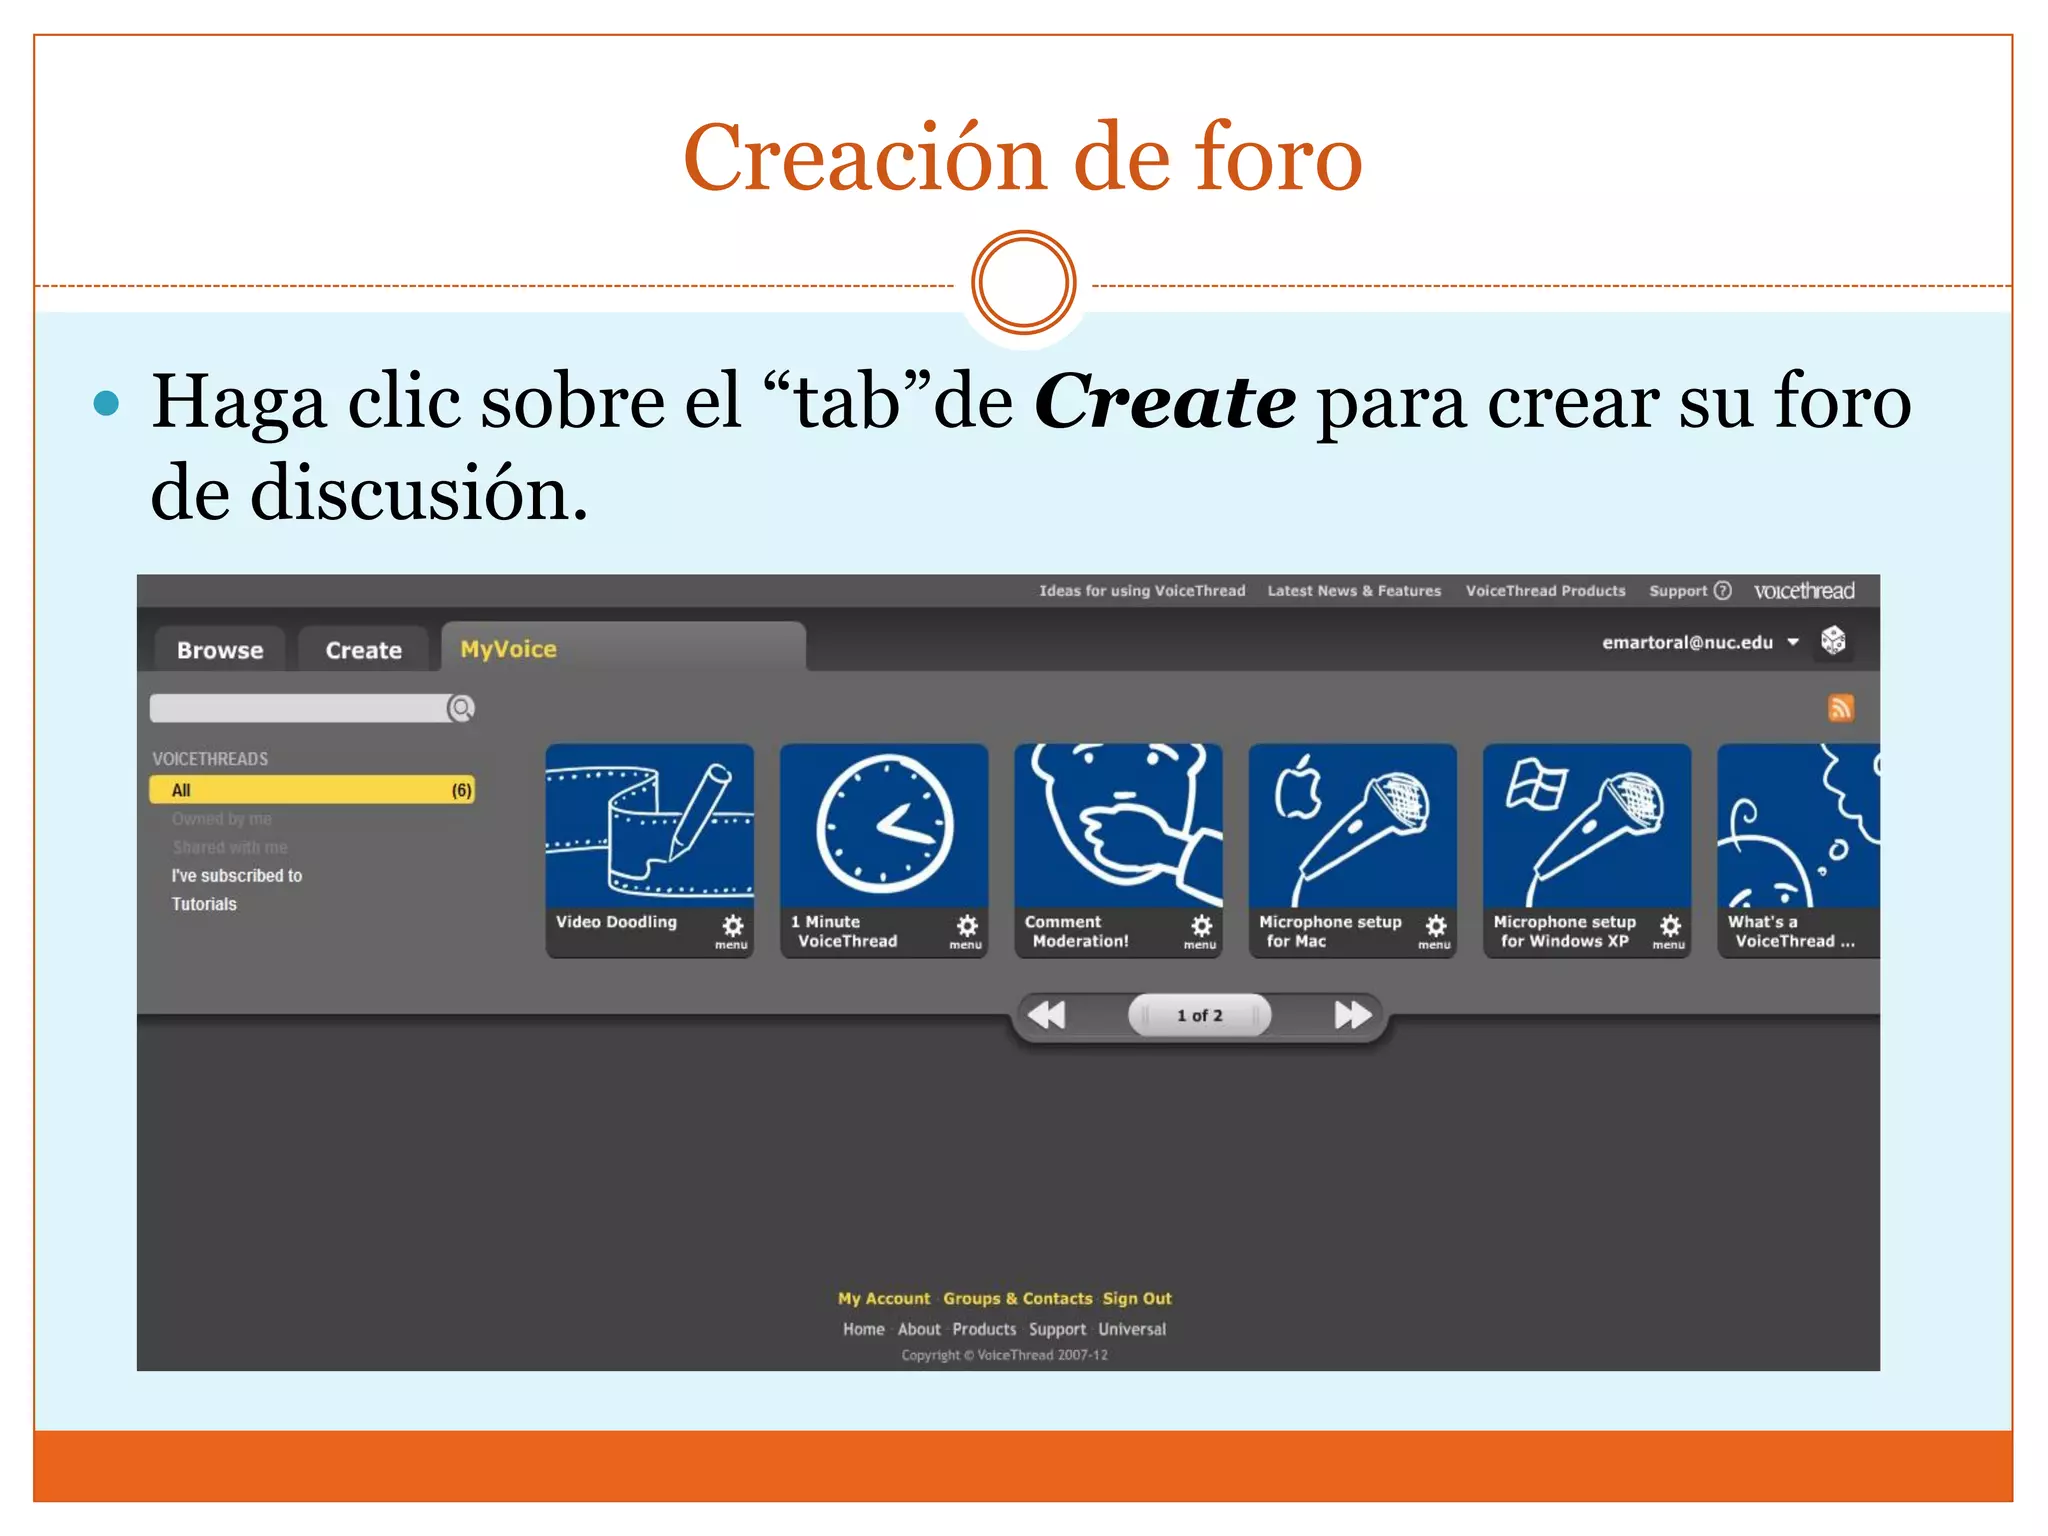Open the Comment Moderation! gear menu
Screen dimensions: 2048x1536
1201,930
